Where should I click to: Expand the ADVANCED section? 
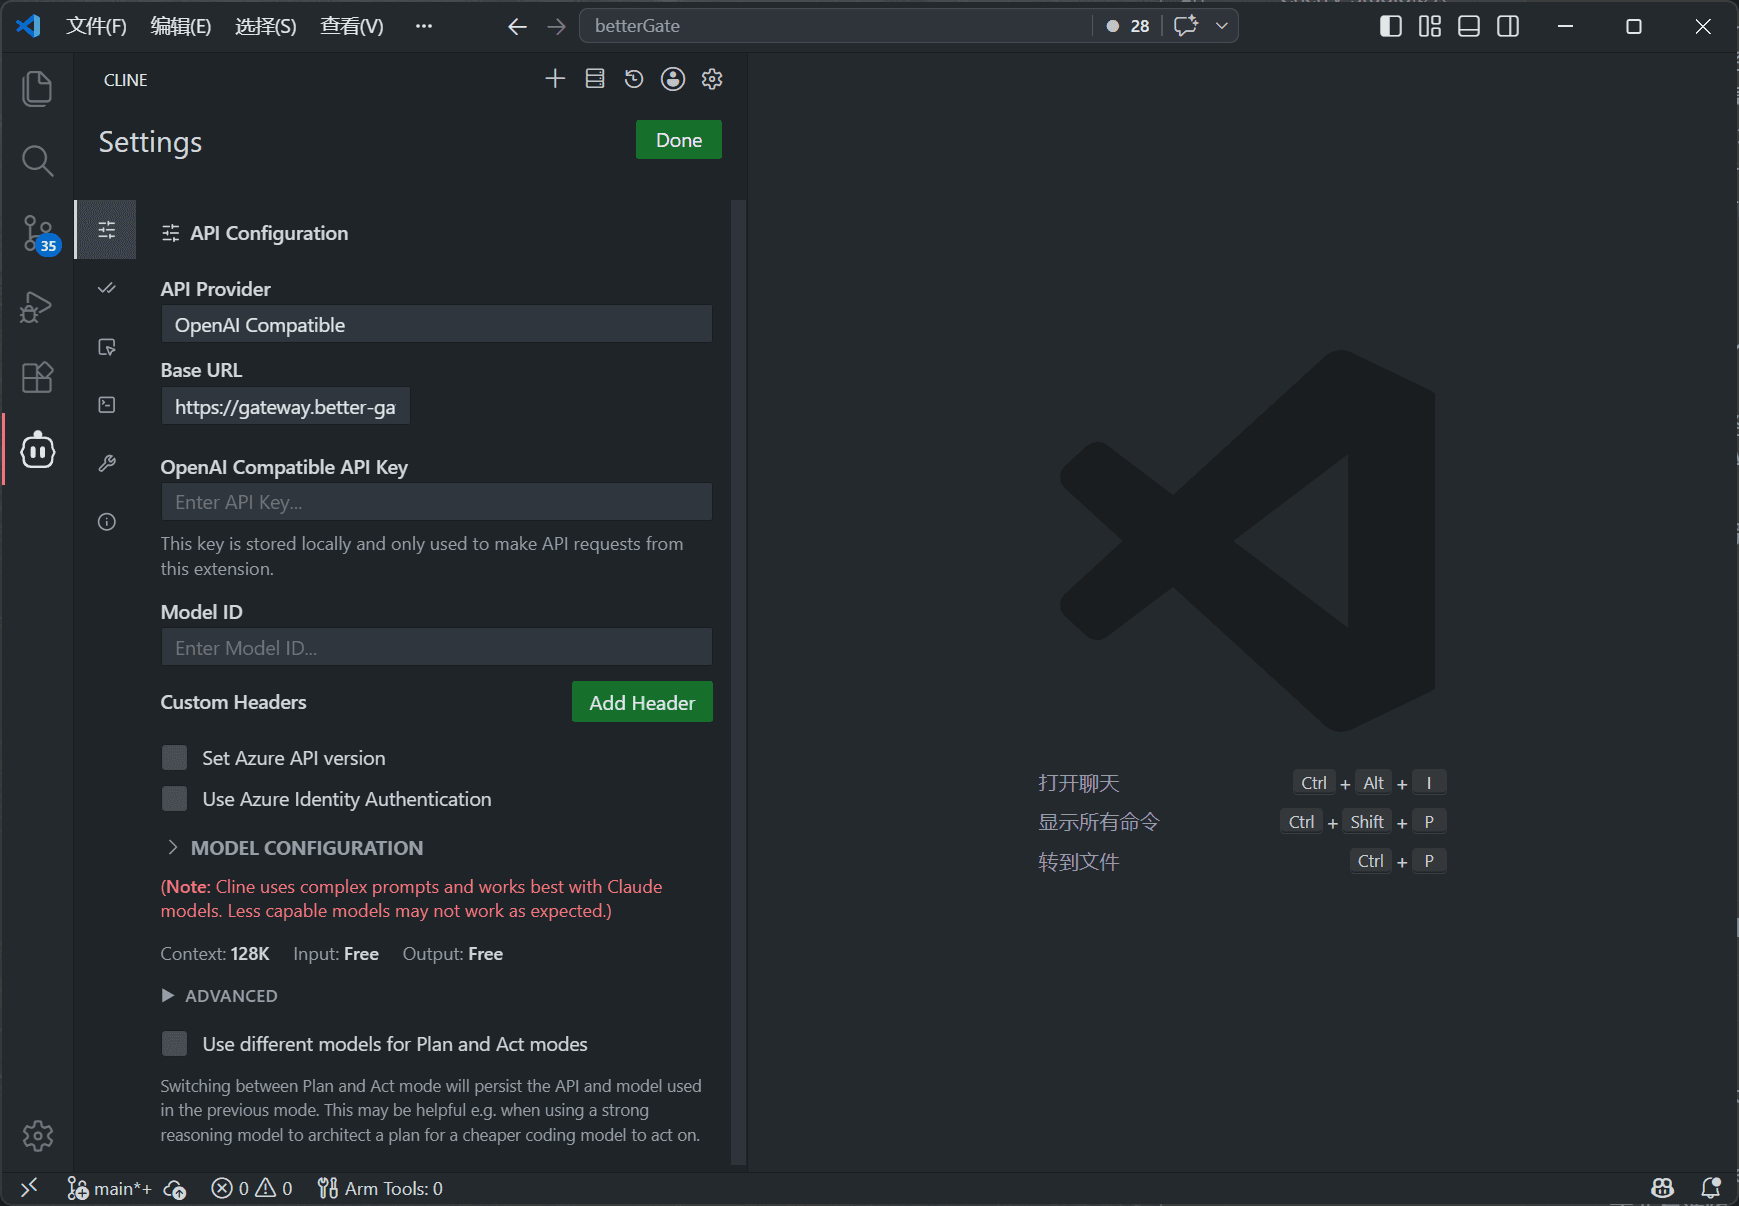(220, 996)
